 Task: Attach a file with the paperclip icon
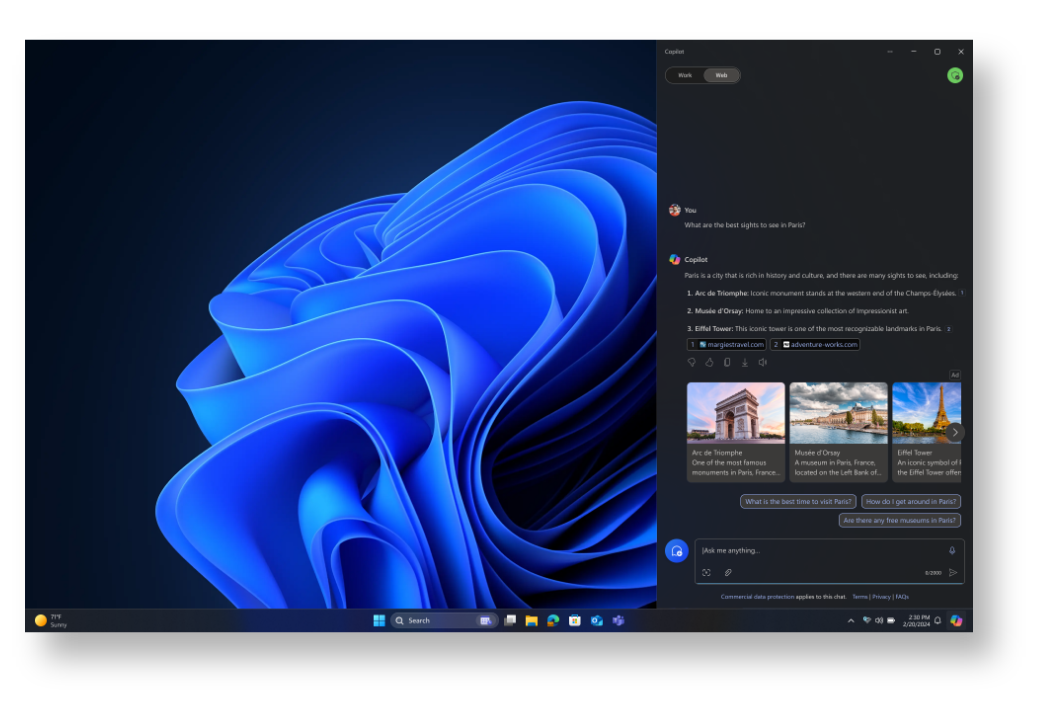point(727,572)
